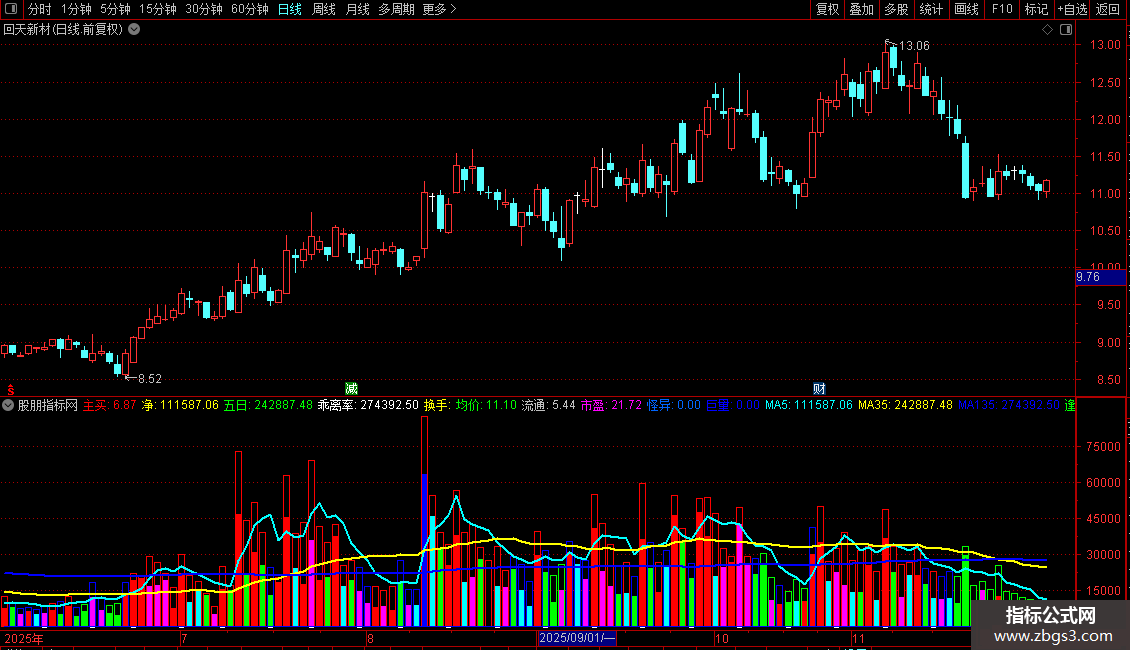Click the green 减 event marker

click(351, 388)
